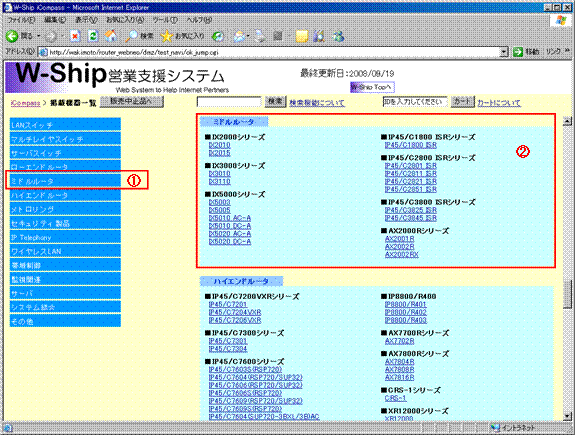The width and height of the screenshot is (576, 436).
Task: Open the 検索機能について link
Action: pyautogui.click(x=317, y=103)
